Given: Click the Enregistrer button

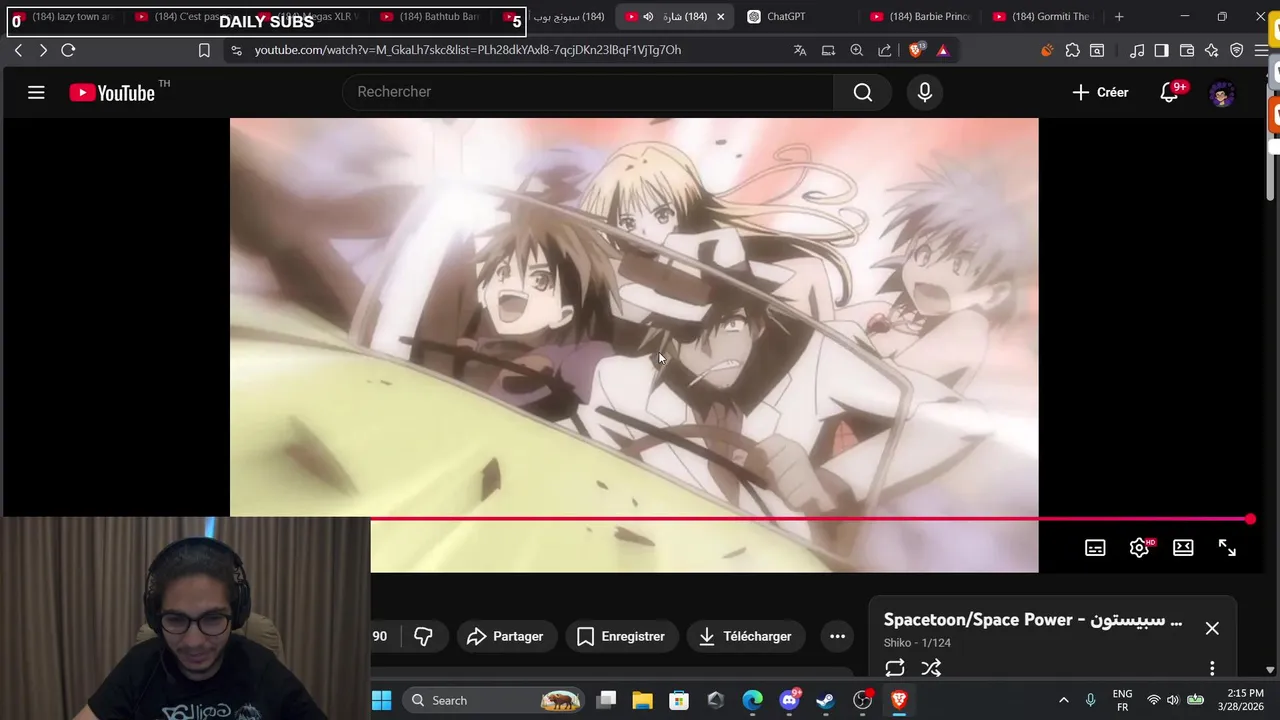Looking at the screenshot, I should coord(621,636).
